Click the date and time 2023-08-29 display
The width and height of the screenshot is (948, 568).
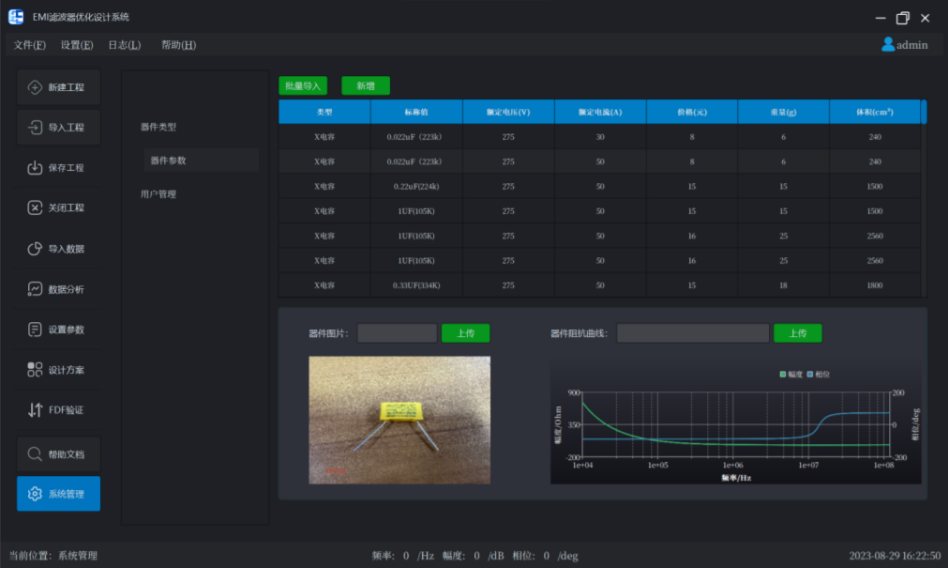(x=895, y=555)
